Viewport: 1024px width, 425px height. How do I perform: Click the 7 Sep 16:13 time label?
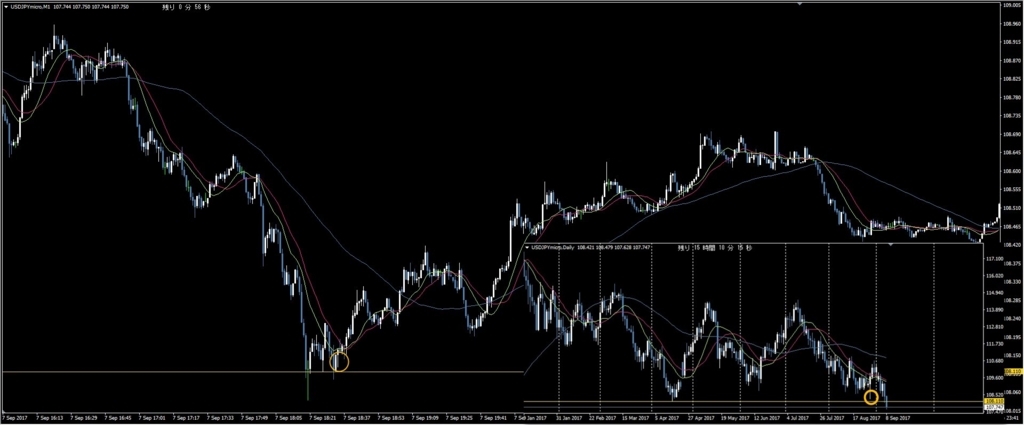coord(50,416)
